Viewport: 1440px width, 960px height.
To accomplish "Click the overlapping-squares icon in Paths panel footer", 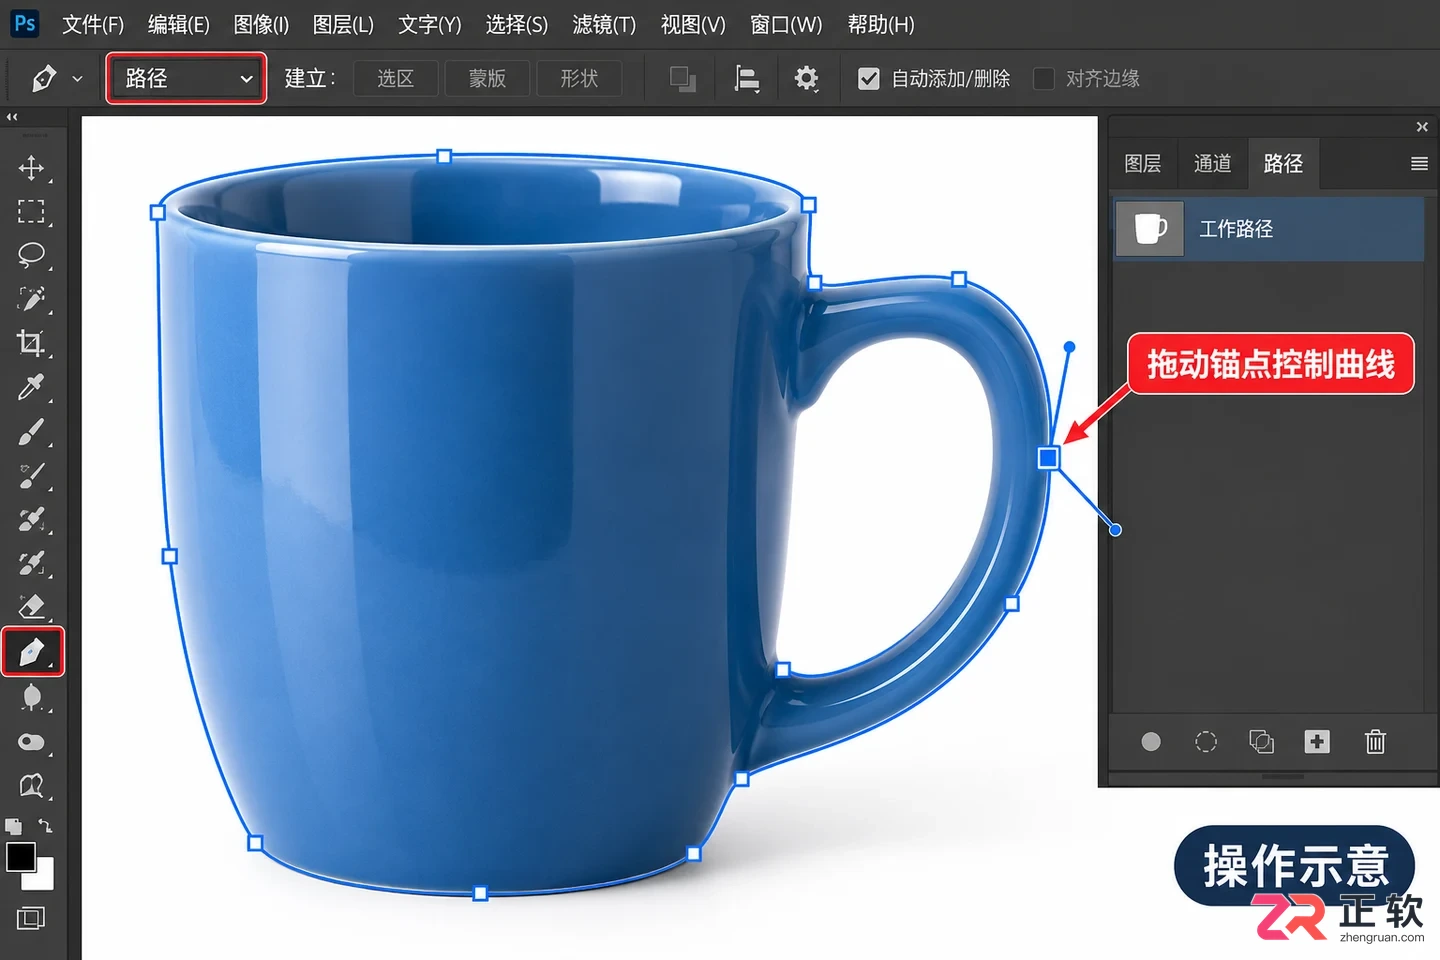I will coord(1261,741).
